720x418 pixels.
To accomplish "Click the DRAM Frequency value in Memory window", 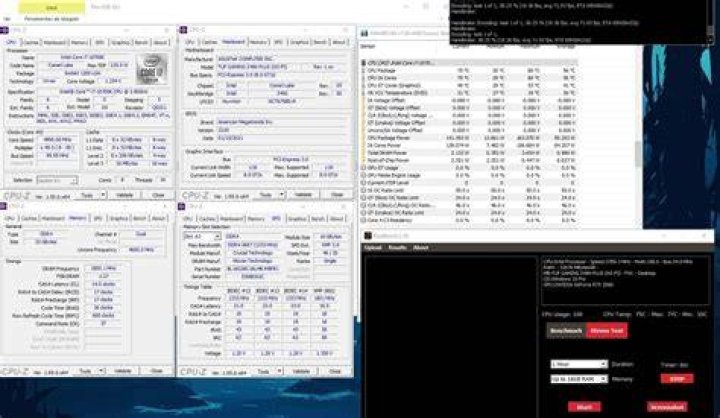I will tap(103, 268).
